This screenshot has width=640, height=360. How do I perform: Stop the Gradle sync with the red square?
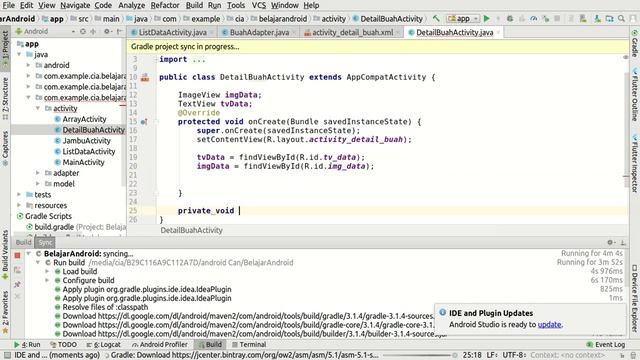18,256
